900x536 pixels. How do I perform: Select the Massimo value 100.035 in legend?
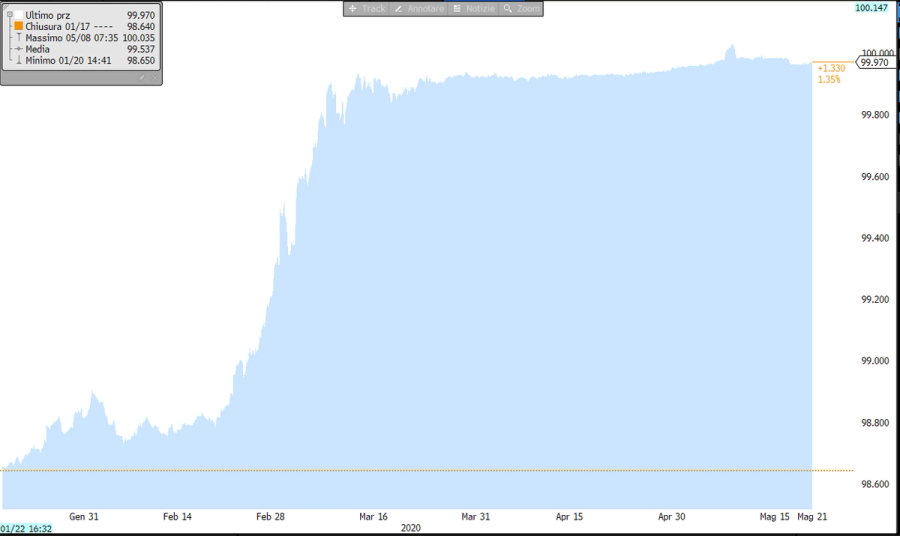tap(138, 38)
